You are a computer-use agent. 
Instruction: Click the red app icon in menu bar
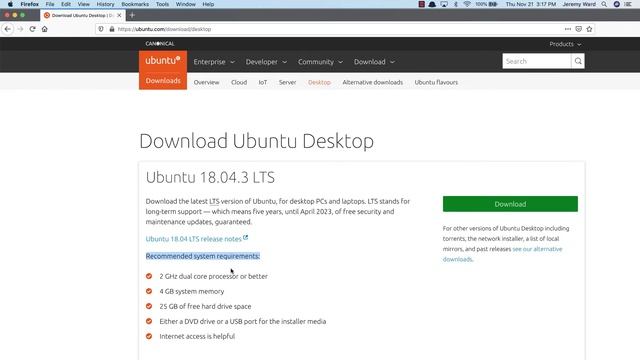pyautogui.click(x=422, y=4)
